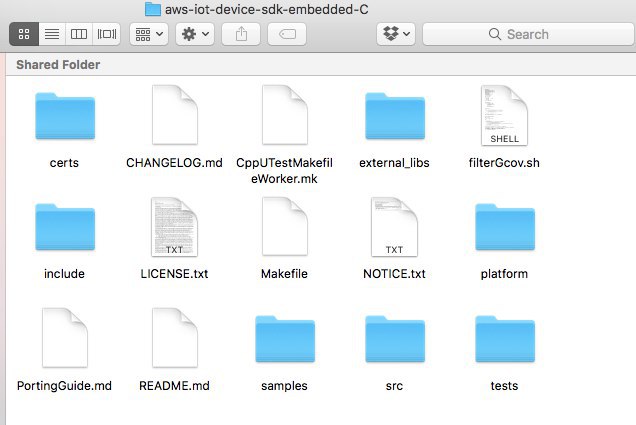
Task: Select the CppUTestMakefileWorker.mk file icon
Action: 284,115
